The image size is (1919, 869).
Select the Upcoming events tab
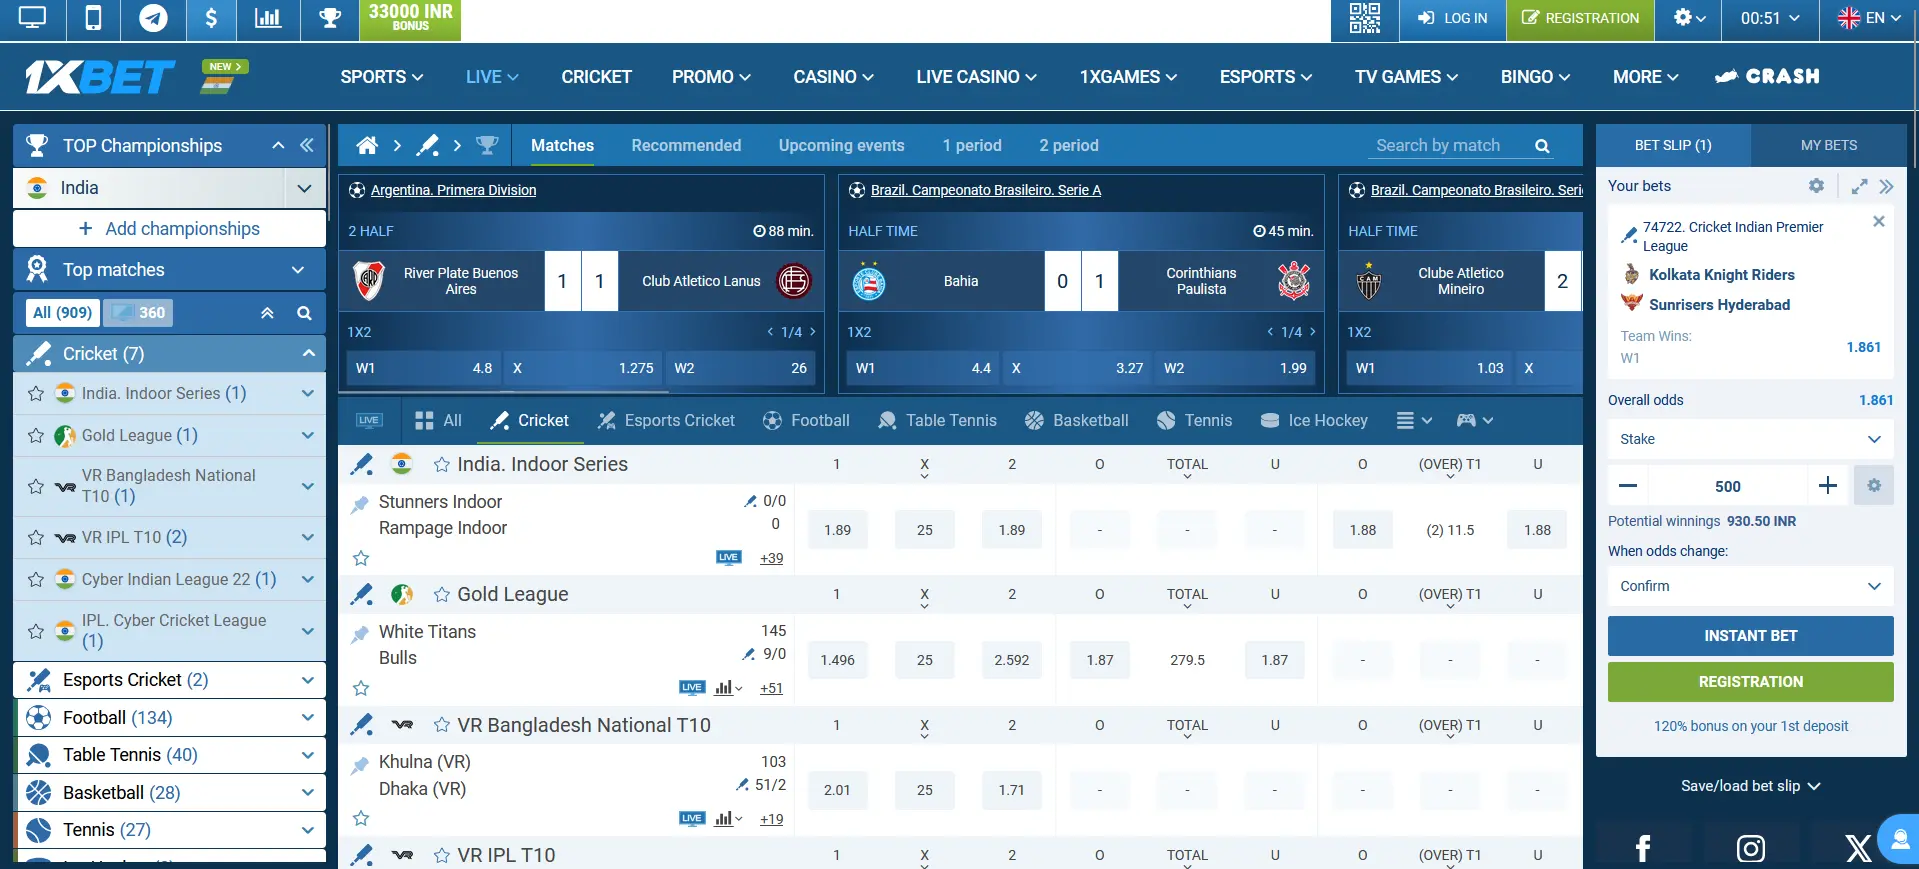tap(841, 146)
